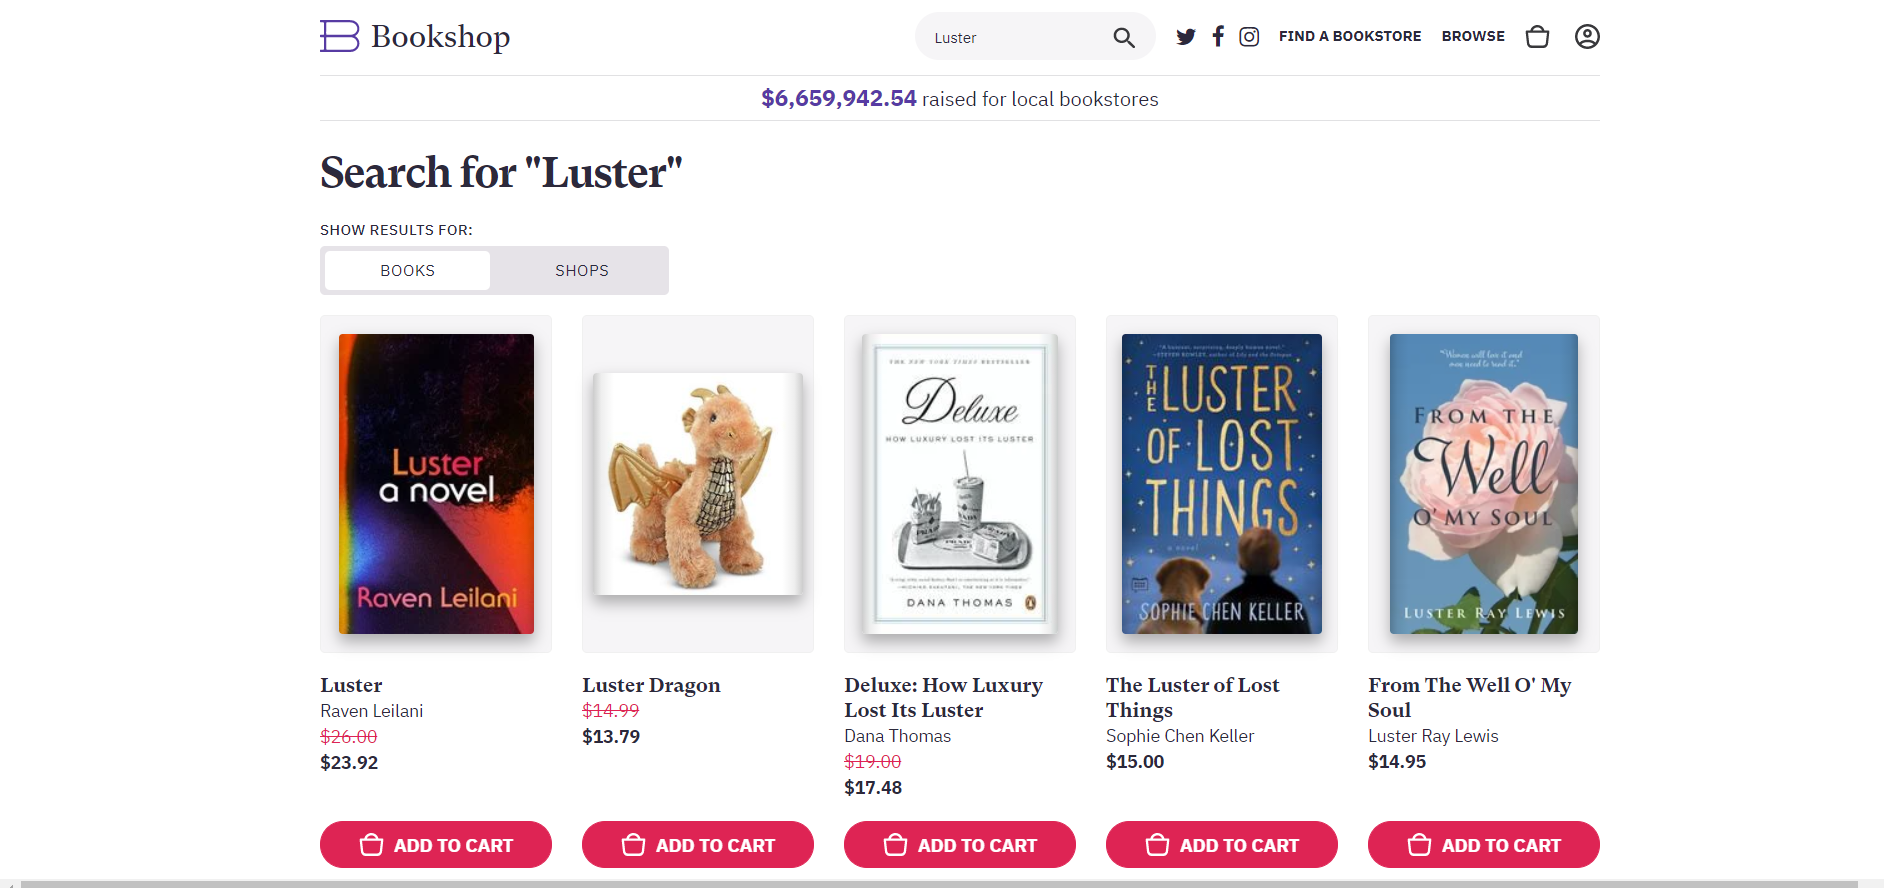Add Deluxe: How Luxury Lost Its Luster to cart
This screenshot has height=888, width=1884.
click(x=959, y=845)
